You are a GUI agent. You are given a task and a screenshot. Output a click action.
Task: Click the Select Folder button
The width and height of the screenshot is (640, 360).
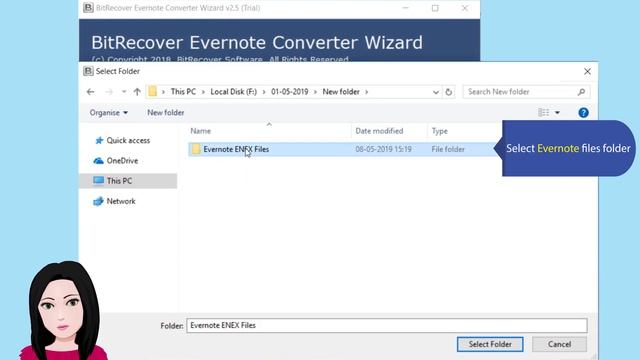(490, 344)
